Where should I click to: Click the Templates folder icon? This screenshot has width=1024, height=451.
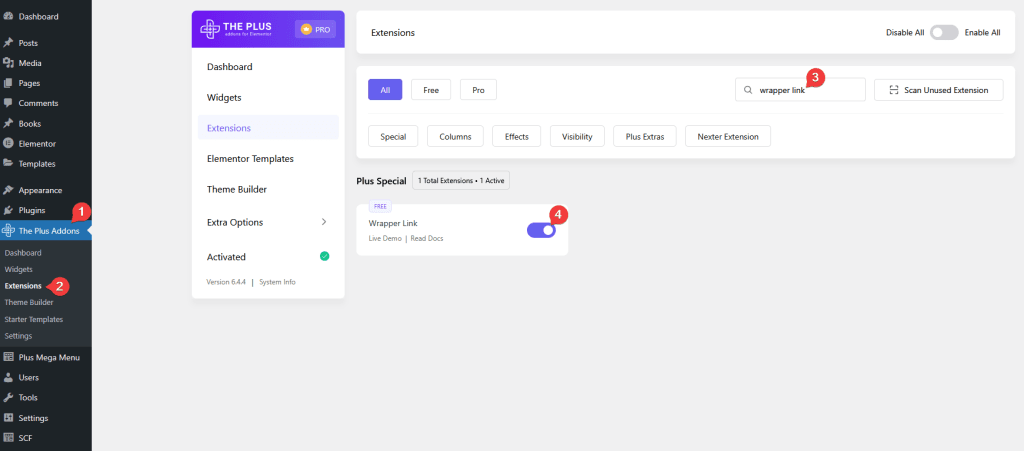coord(8,164)
